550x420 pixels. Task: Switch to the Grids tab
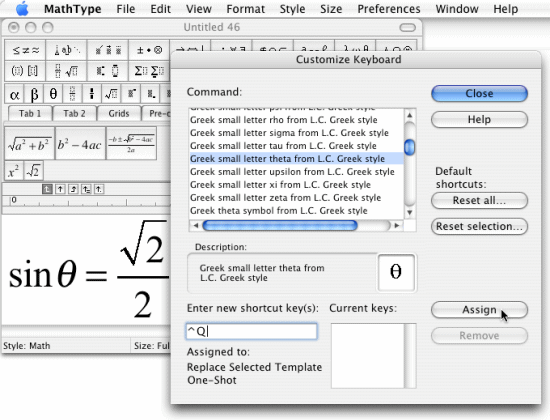(119, 114)
